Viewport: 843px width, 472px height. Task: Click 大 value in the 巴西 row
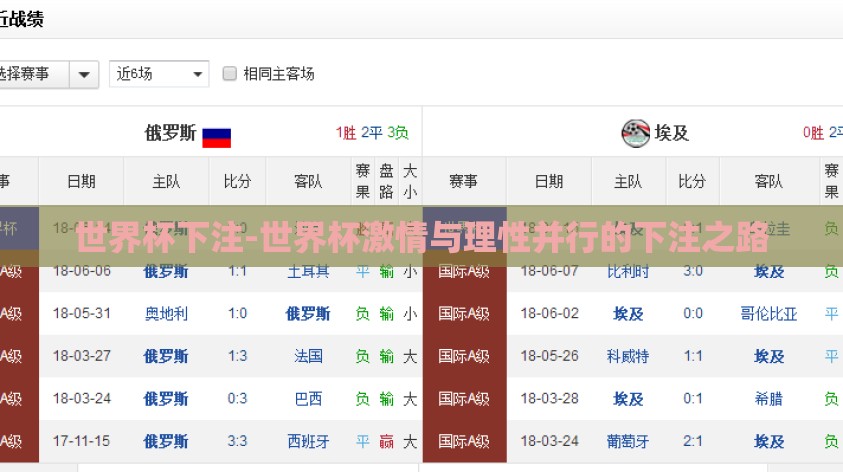(410, 399)
